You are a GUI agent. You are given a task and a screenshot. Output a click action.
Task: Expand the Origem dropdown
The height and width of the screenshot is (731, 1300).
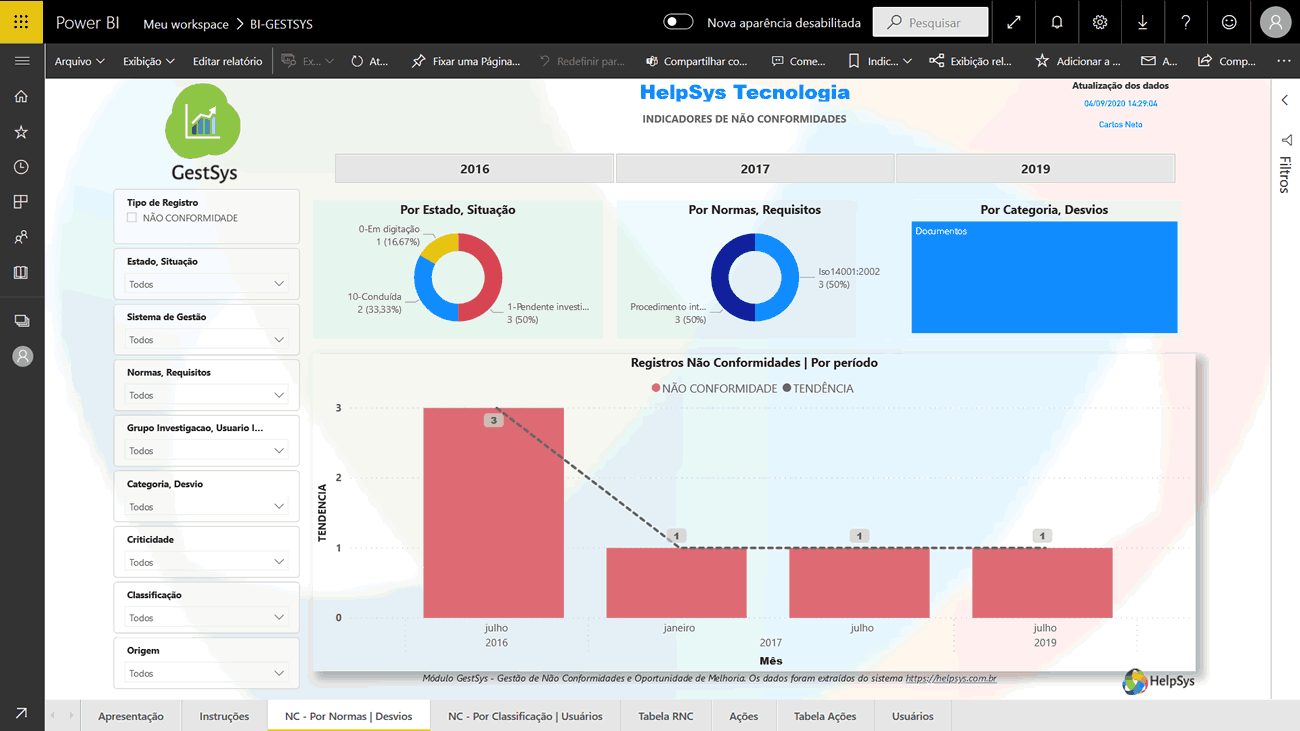click(x=207, y=673)
